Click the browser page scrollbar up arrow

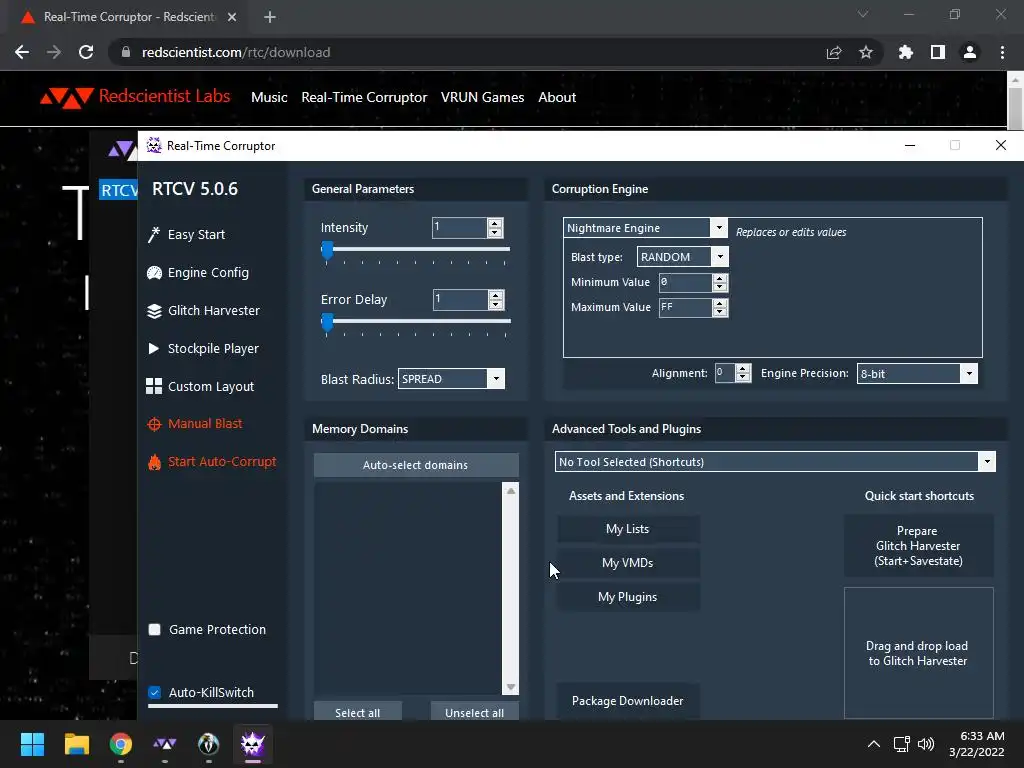click(1015, 80)
